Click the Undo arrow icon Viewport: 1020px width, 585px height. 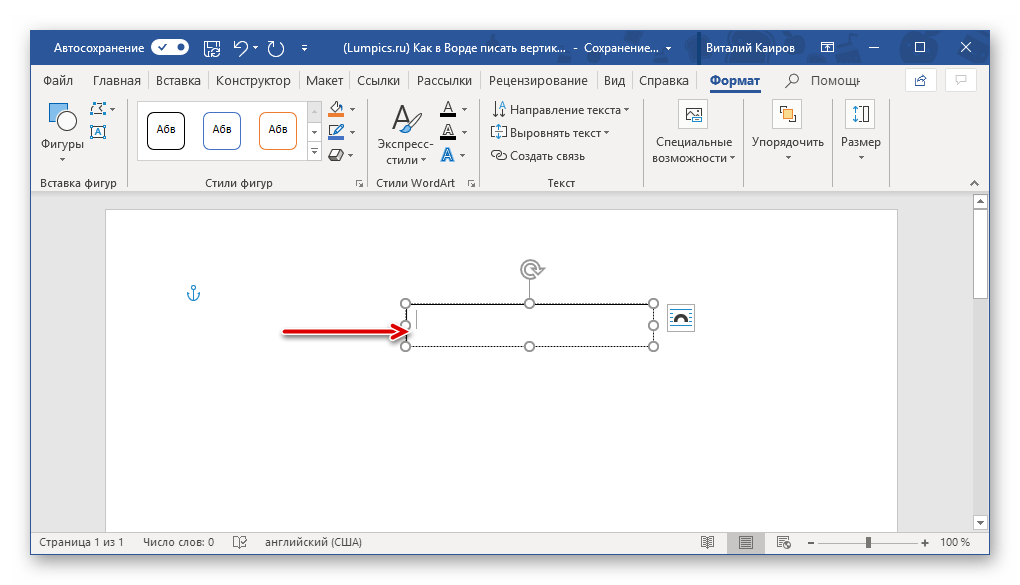coord(240,48)
